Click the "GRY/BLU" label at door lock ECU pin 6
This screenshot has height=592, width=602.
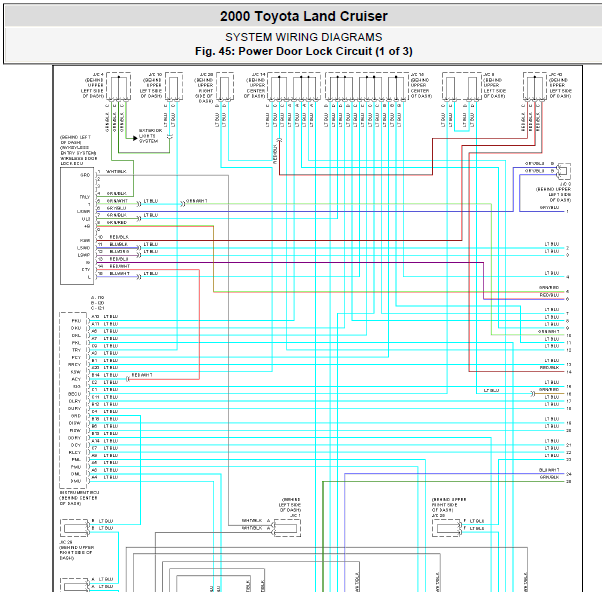click(x=116, y=208)
